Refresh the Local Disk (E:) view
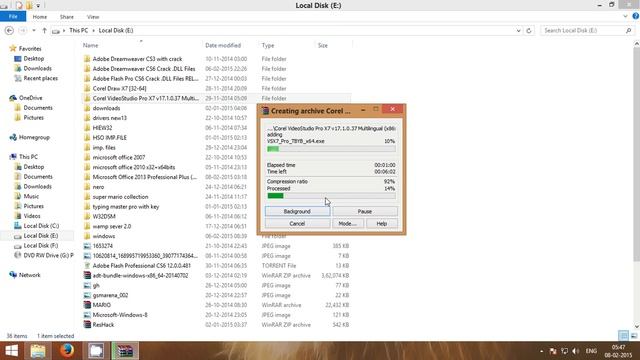Screen dimensions: 640x360 [x=529, y=31]
